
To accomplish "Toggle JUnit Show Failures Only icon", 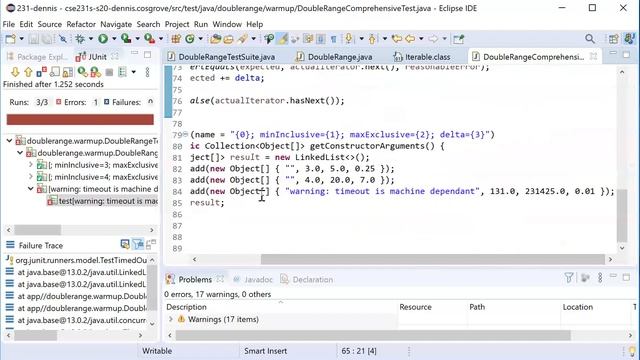I will point(41,72).
